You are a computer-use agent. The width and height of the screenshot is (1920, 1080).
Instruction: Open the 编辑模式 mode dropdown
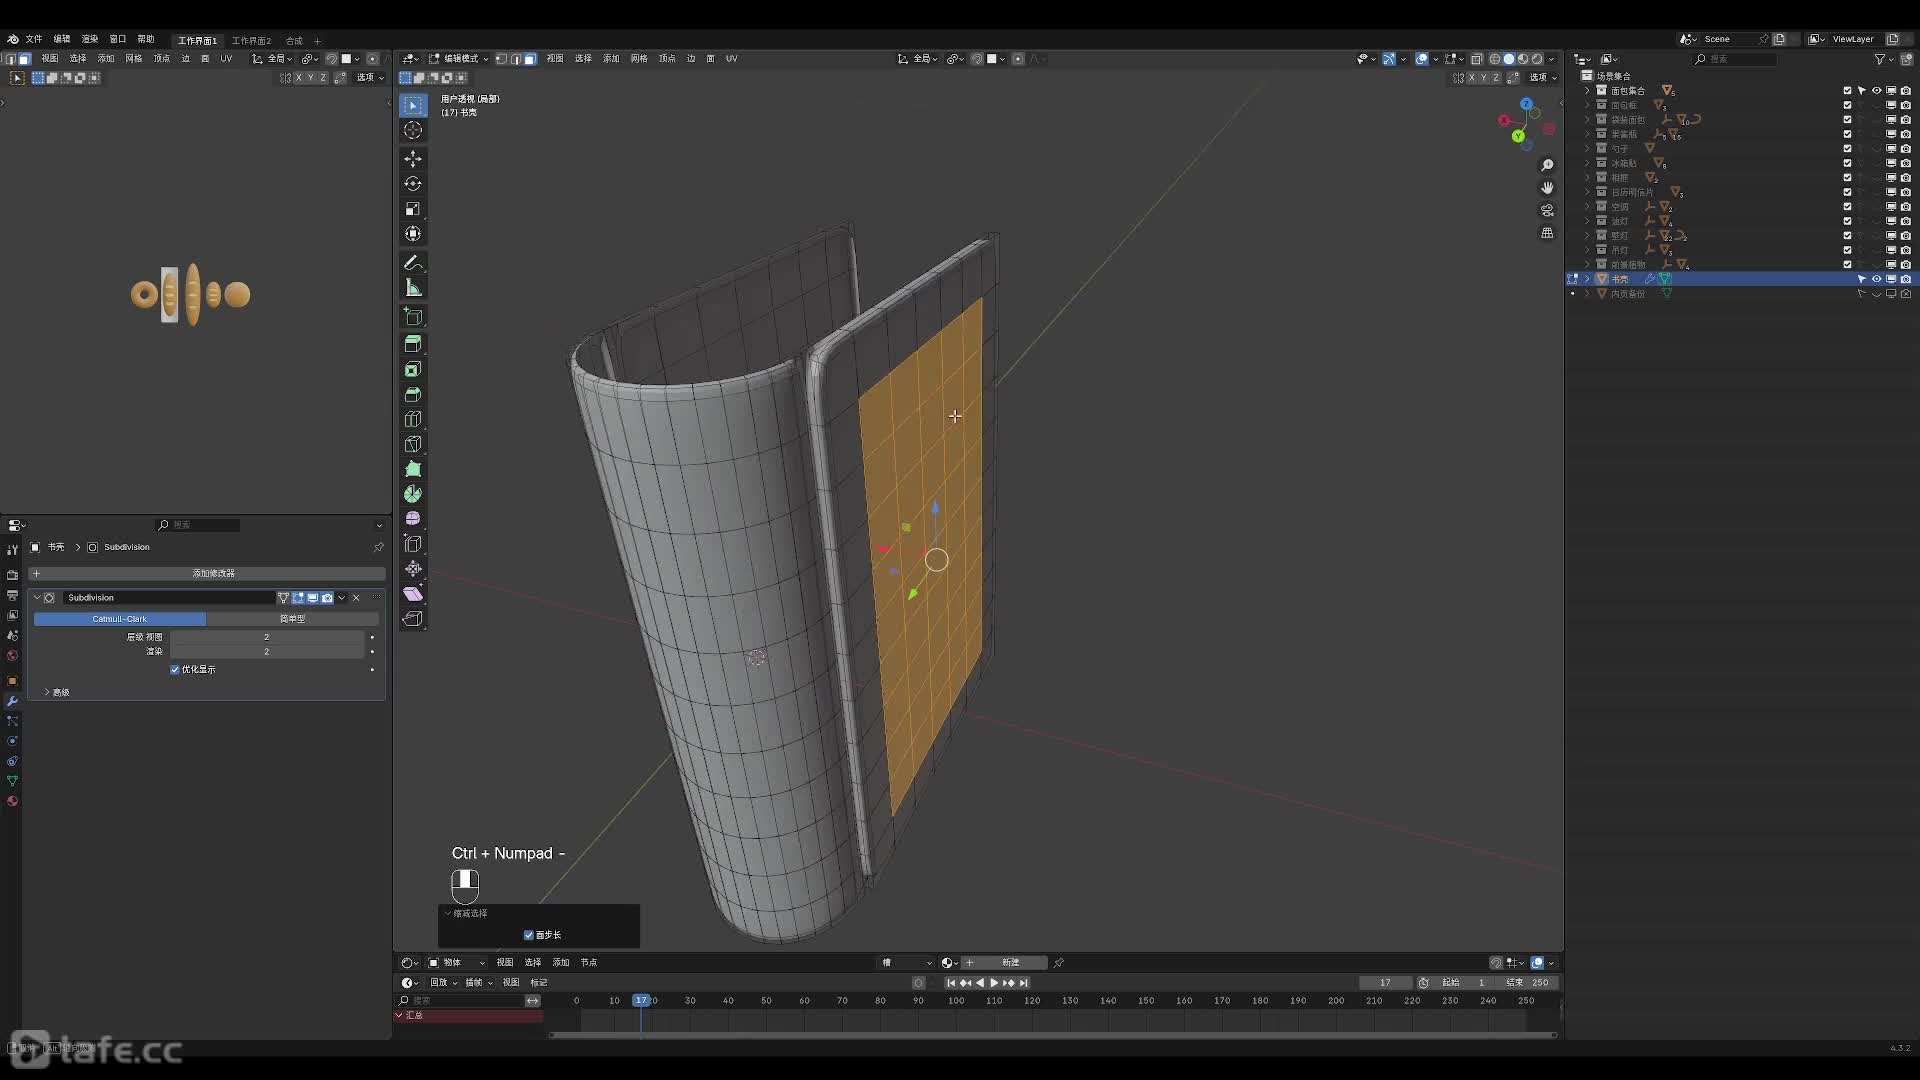pos(460,59)
